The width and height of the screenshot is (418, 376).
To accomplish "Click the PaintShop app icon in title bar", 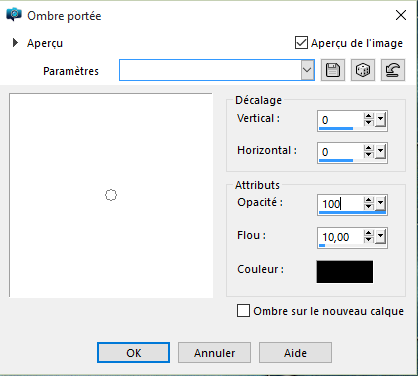I will point(14,15).
